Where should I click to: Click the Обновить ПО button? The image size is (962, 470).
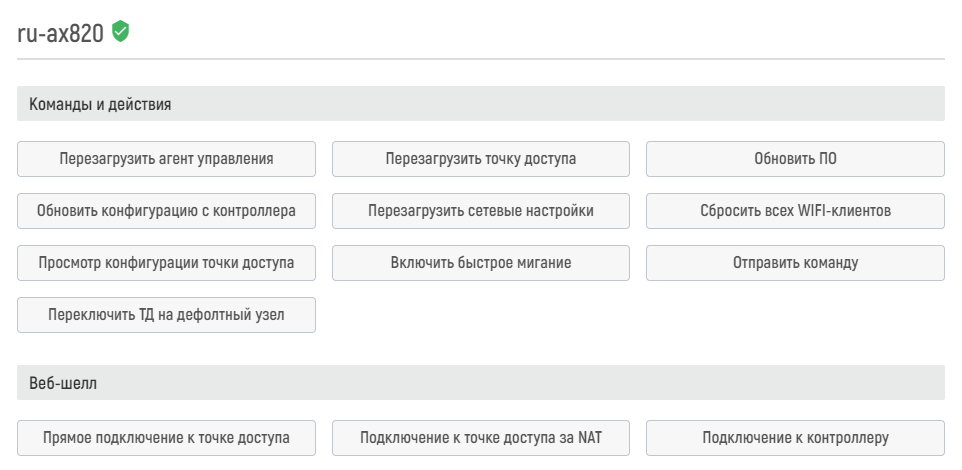(795, 159)
